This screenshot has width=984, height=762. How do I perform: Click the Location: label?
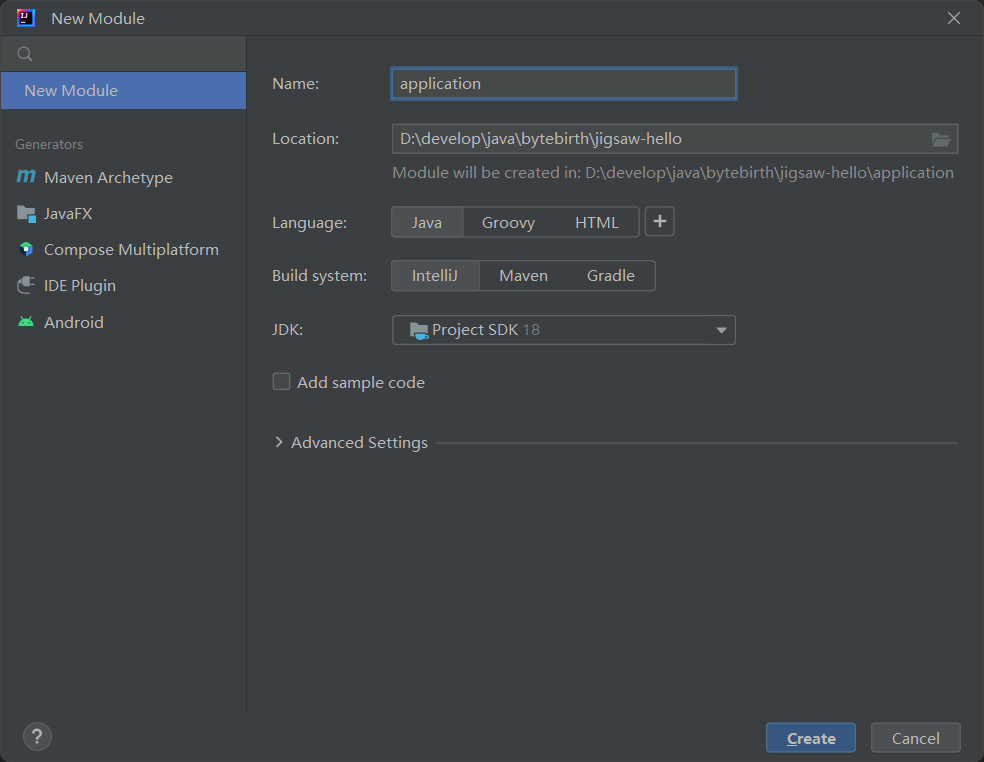pyautogui.click(x=306, y=139)
